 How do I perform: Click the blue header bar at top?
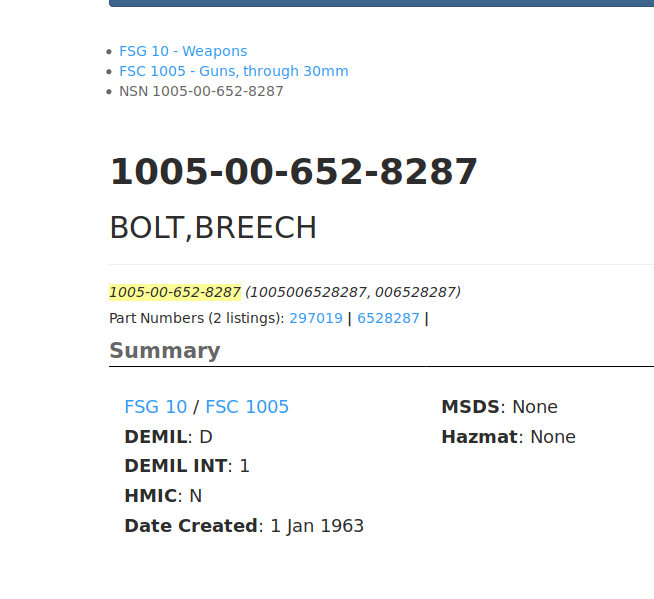coord(381,3)
